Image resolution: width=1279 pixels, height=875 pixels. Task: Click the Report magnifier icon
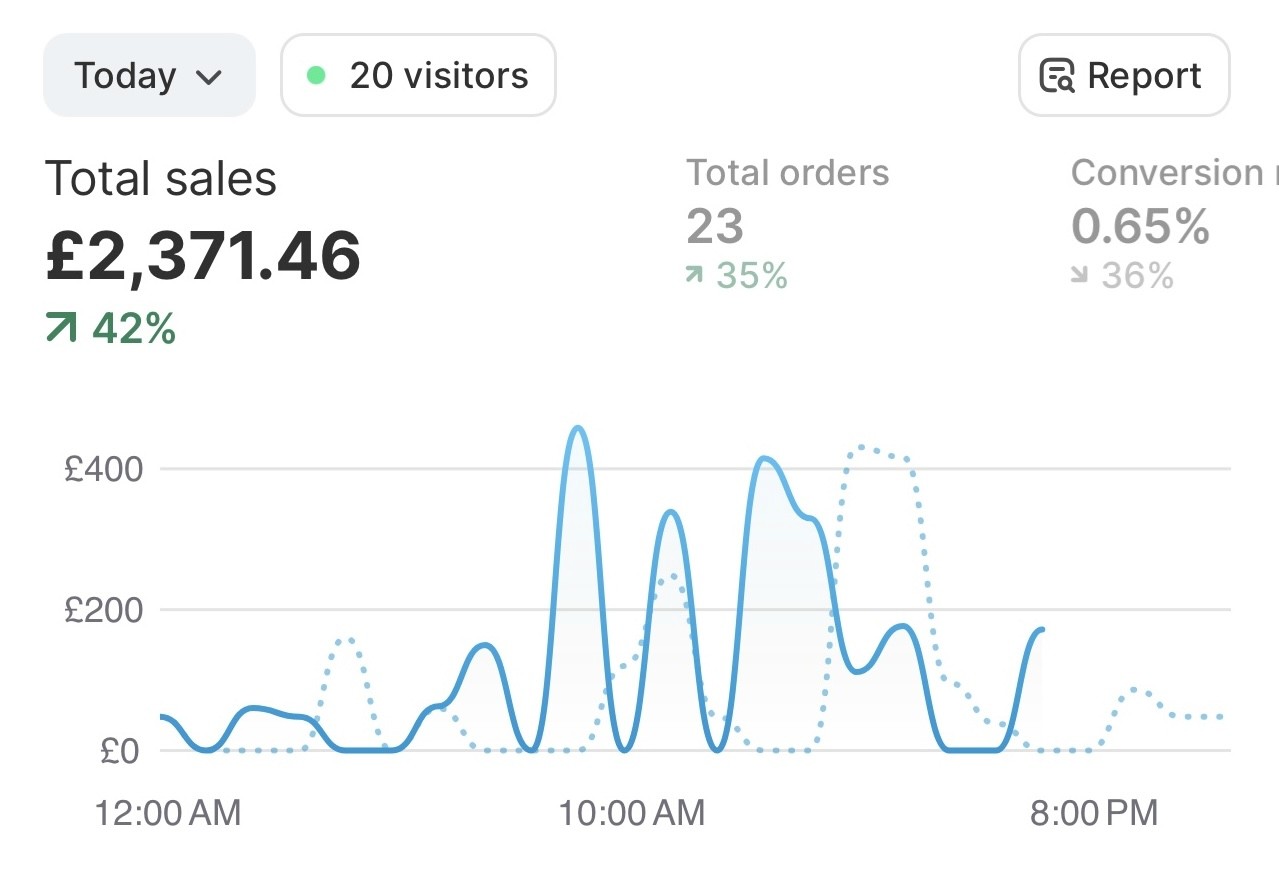1057,77
